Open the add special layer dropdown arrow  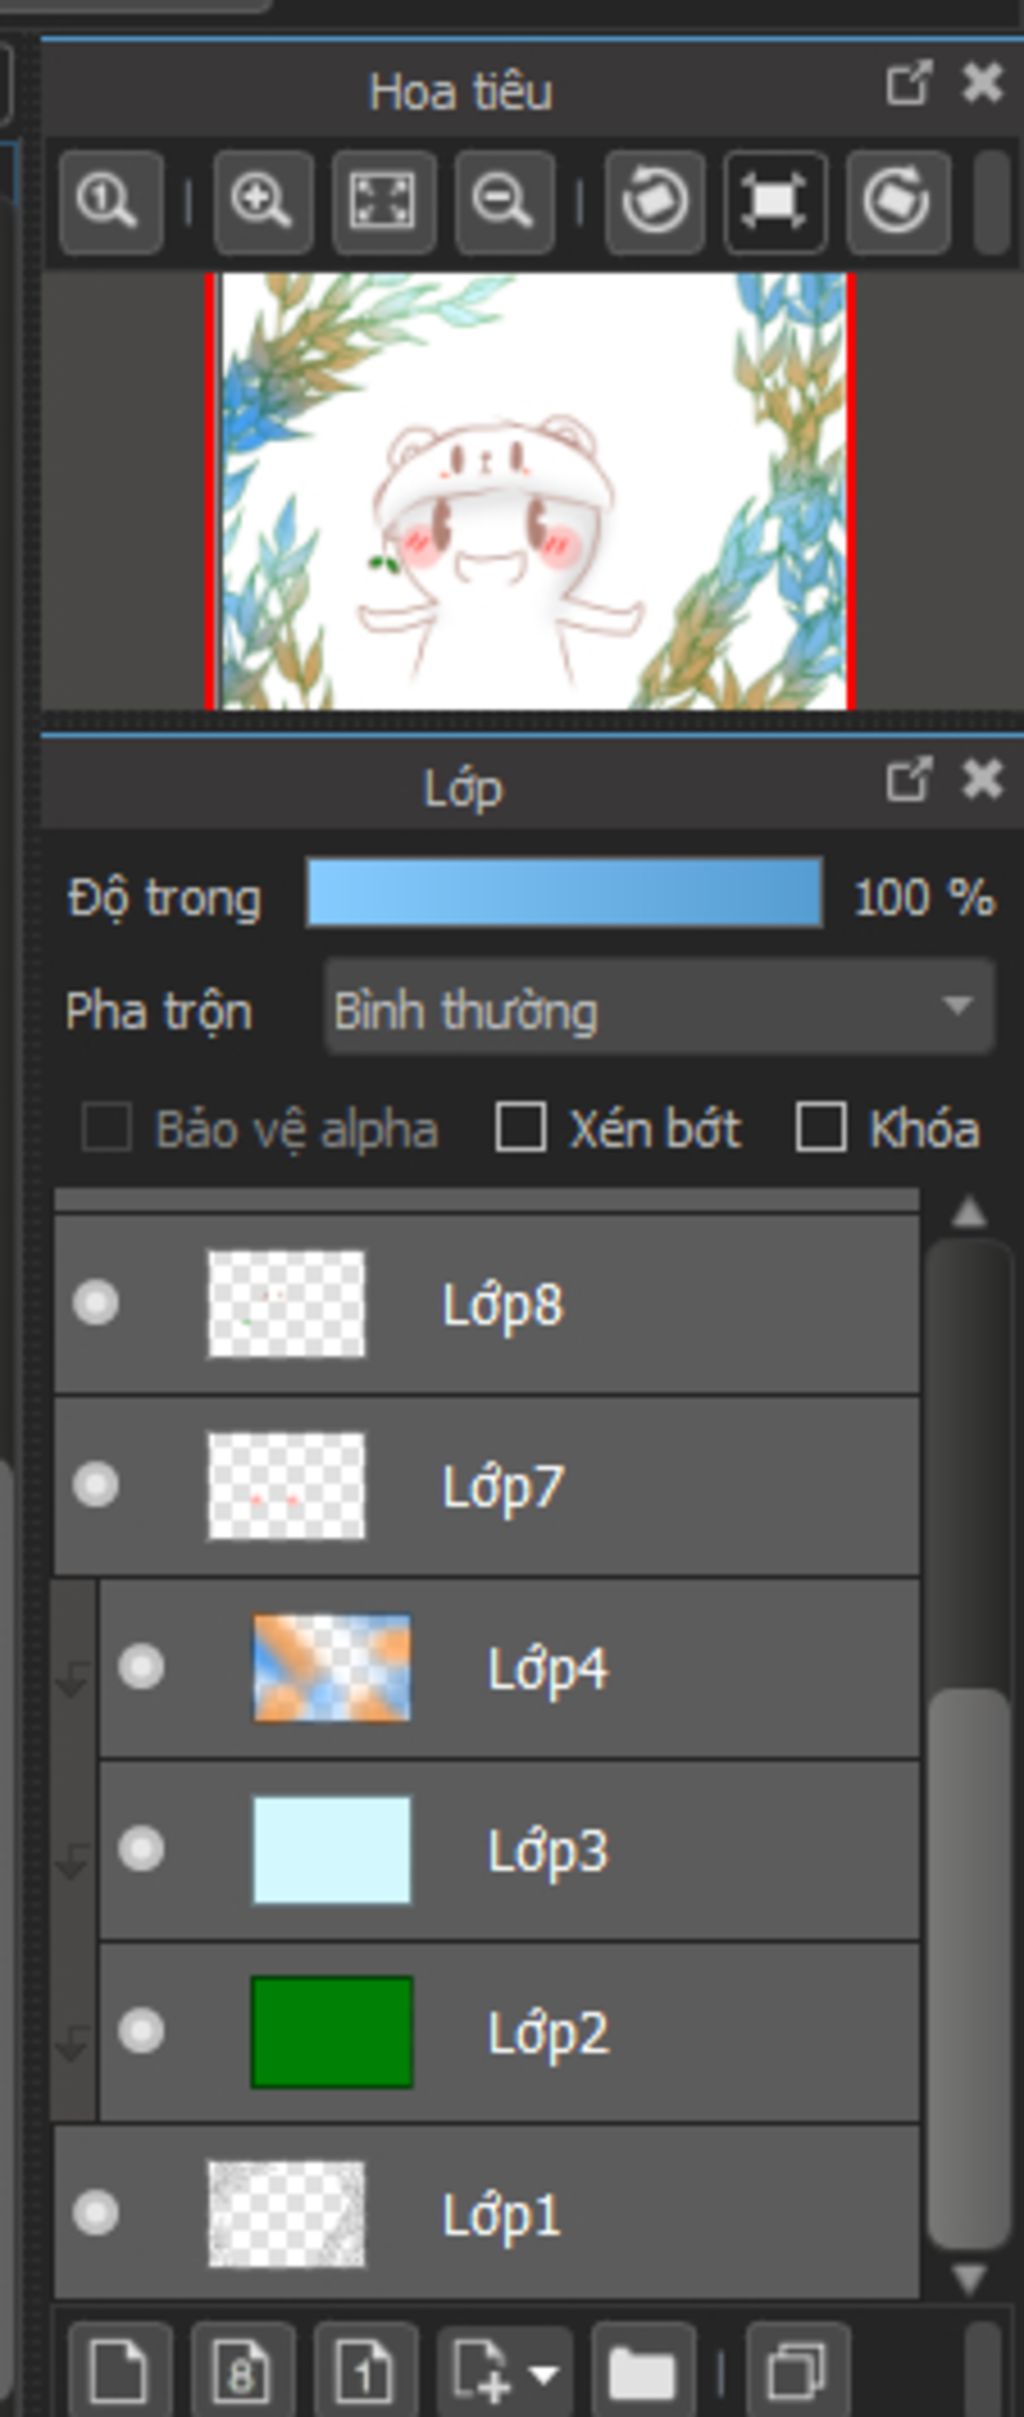[544, 2374]
